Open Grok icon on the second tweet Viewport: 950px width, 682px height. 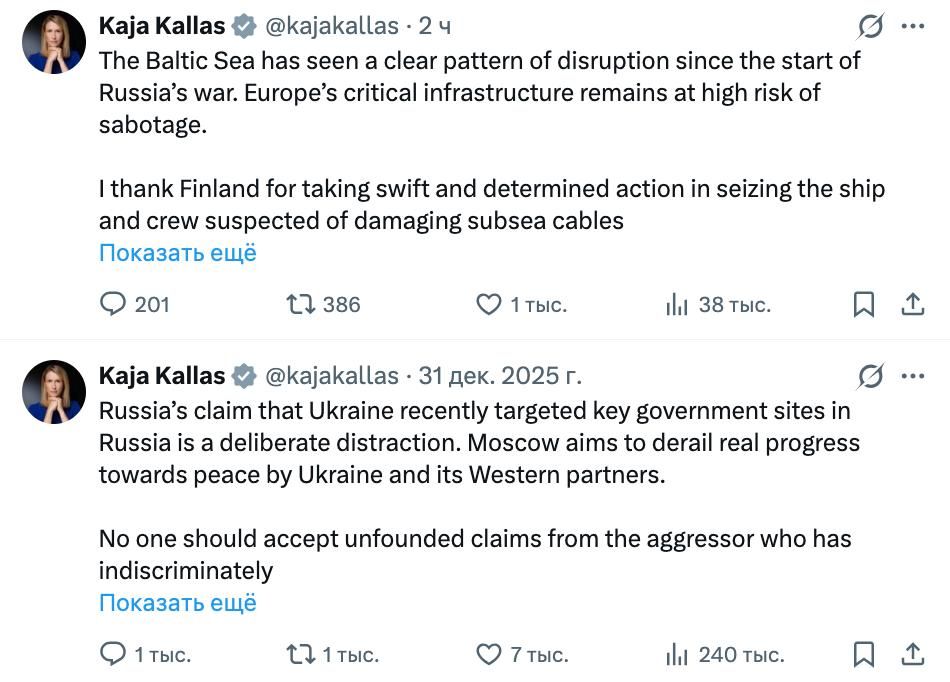pyautogui.click(x=871, y=376)
